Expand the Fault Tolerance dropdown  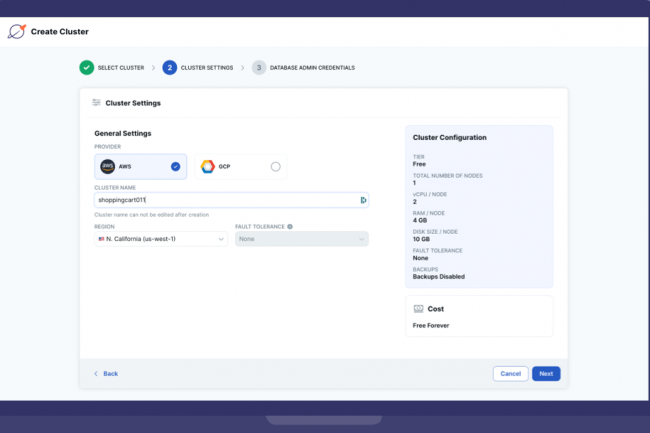point(301,239)
